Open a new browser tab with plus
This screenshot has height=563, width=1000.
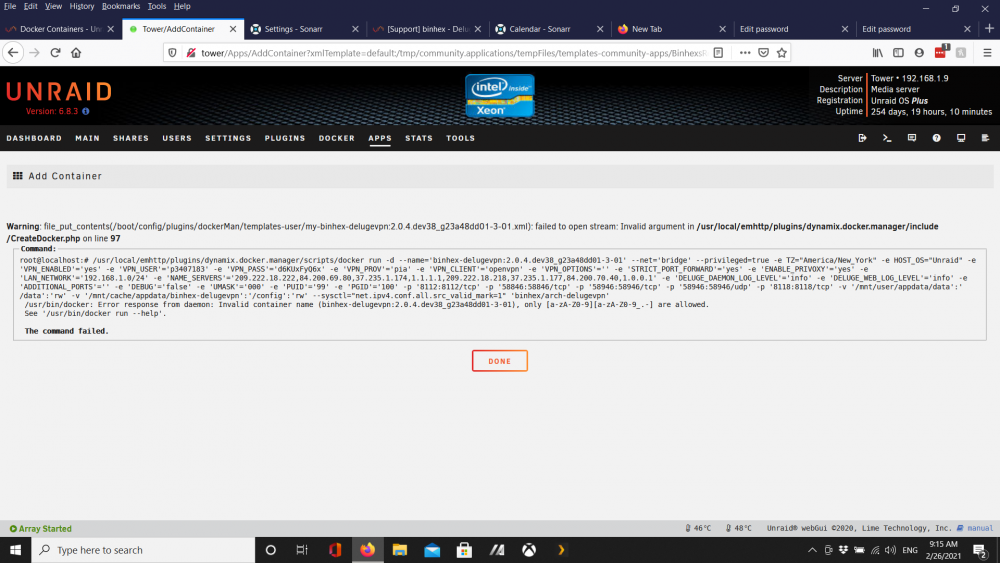click(x=989, y=29)
